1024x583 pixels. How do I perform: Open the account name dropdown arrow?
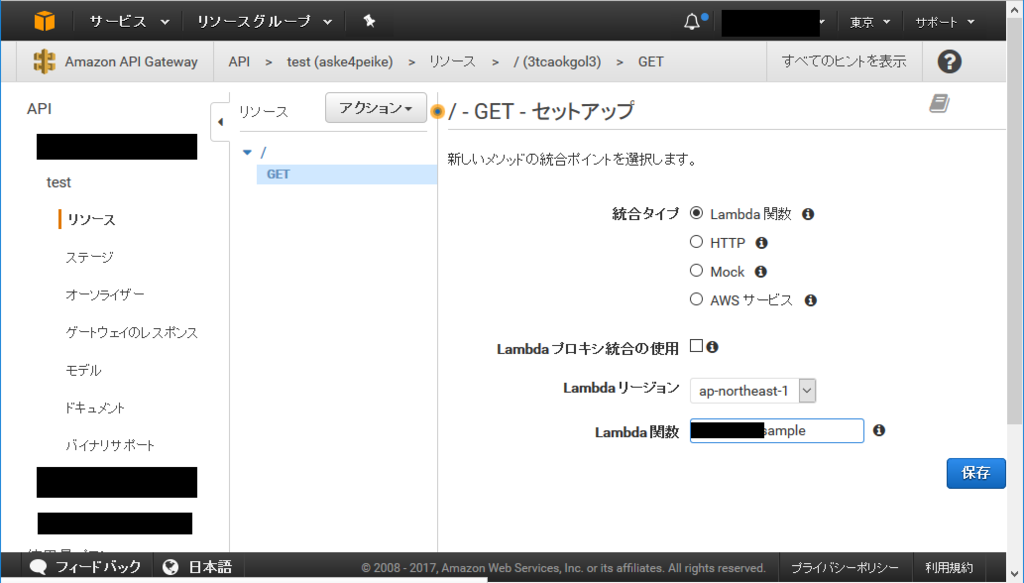tap(822, 22)
